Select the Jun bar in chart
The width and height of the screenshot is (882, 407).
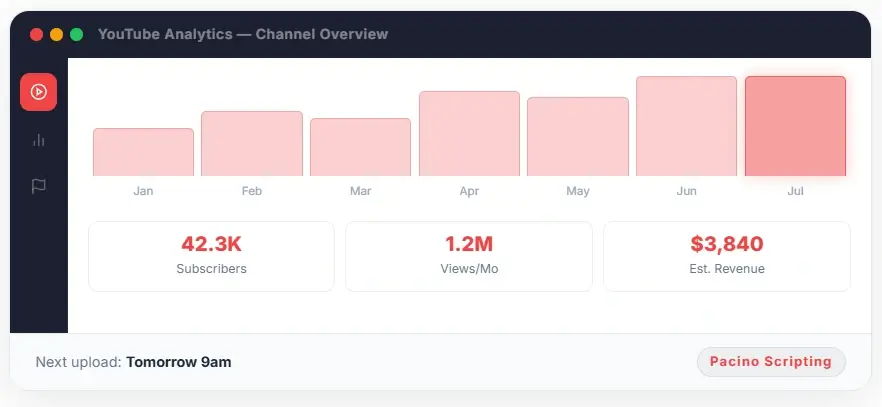tap(686, 126)
